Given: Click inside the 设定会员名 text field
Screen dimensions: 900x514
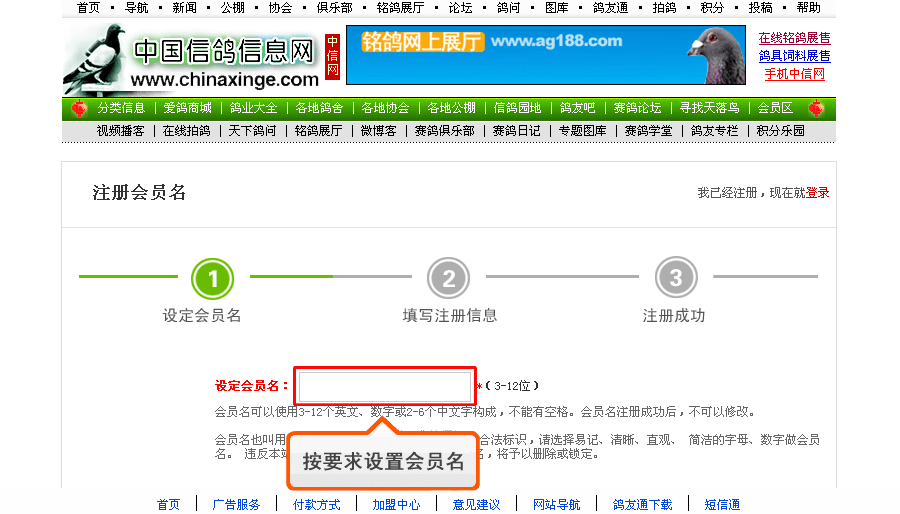Looking at the screenshot, I should [385, 386].
